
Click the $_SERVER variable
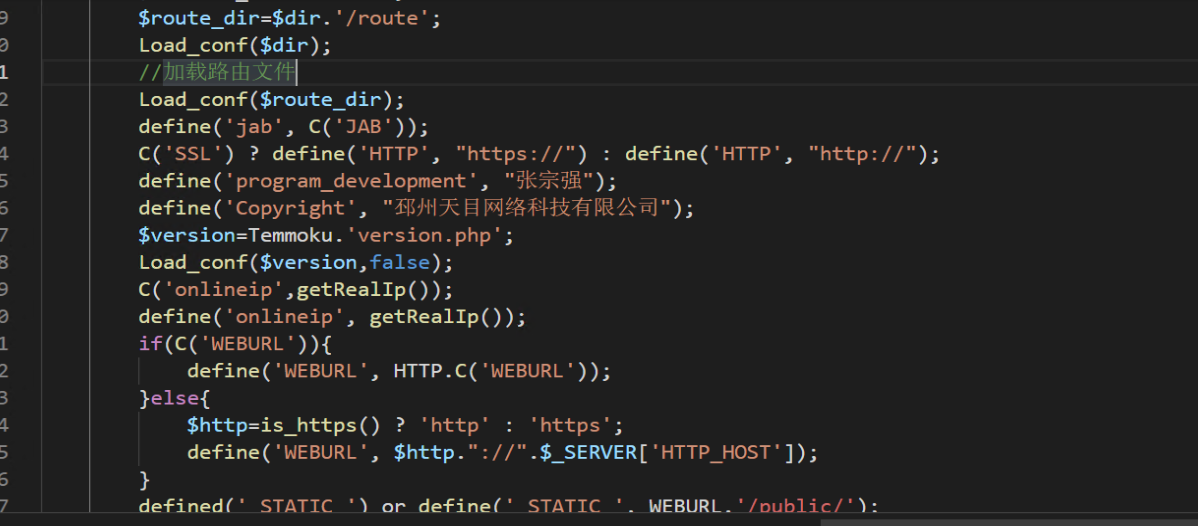coord(588,453)
